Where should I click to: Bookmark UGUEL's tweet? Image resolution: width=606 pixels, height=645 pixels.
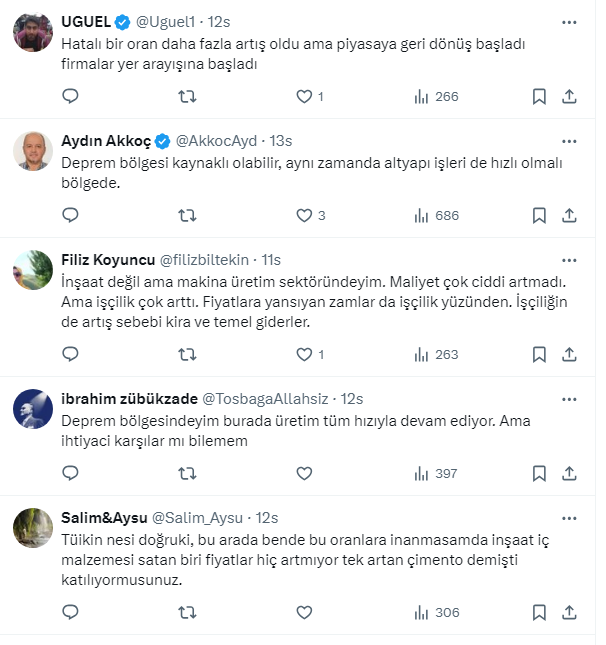(539, 96)
